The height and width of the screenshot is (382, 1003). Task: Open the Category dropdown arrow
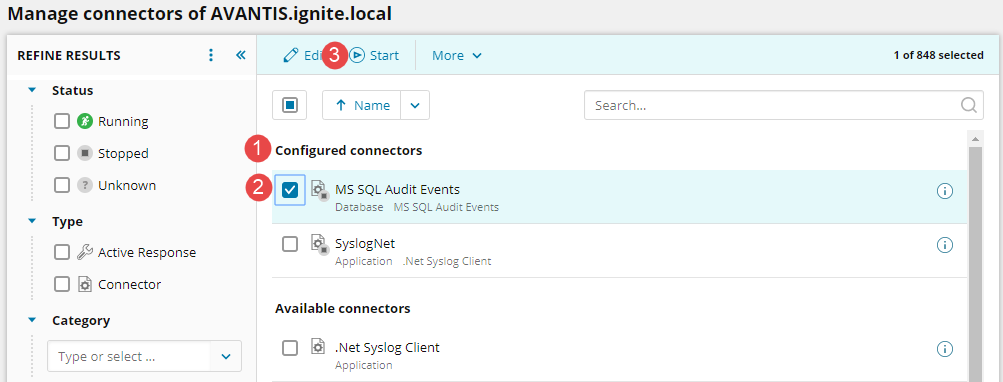coord(226,356)
